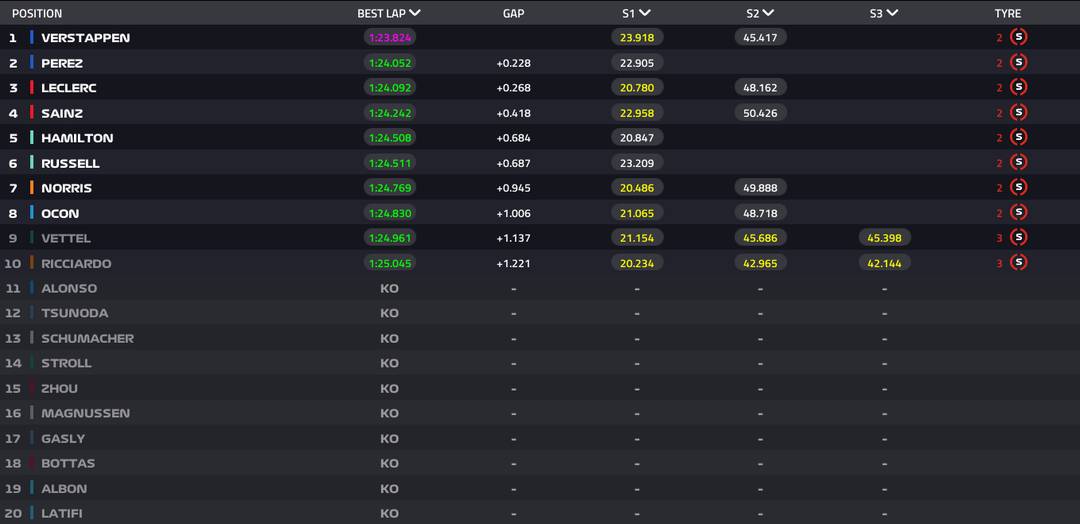
Task: Click the +0.684 gap value
Action: (x=514, y=138)
